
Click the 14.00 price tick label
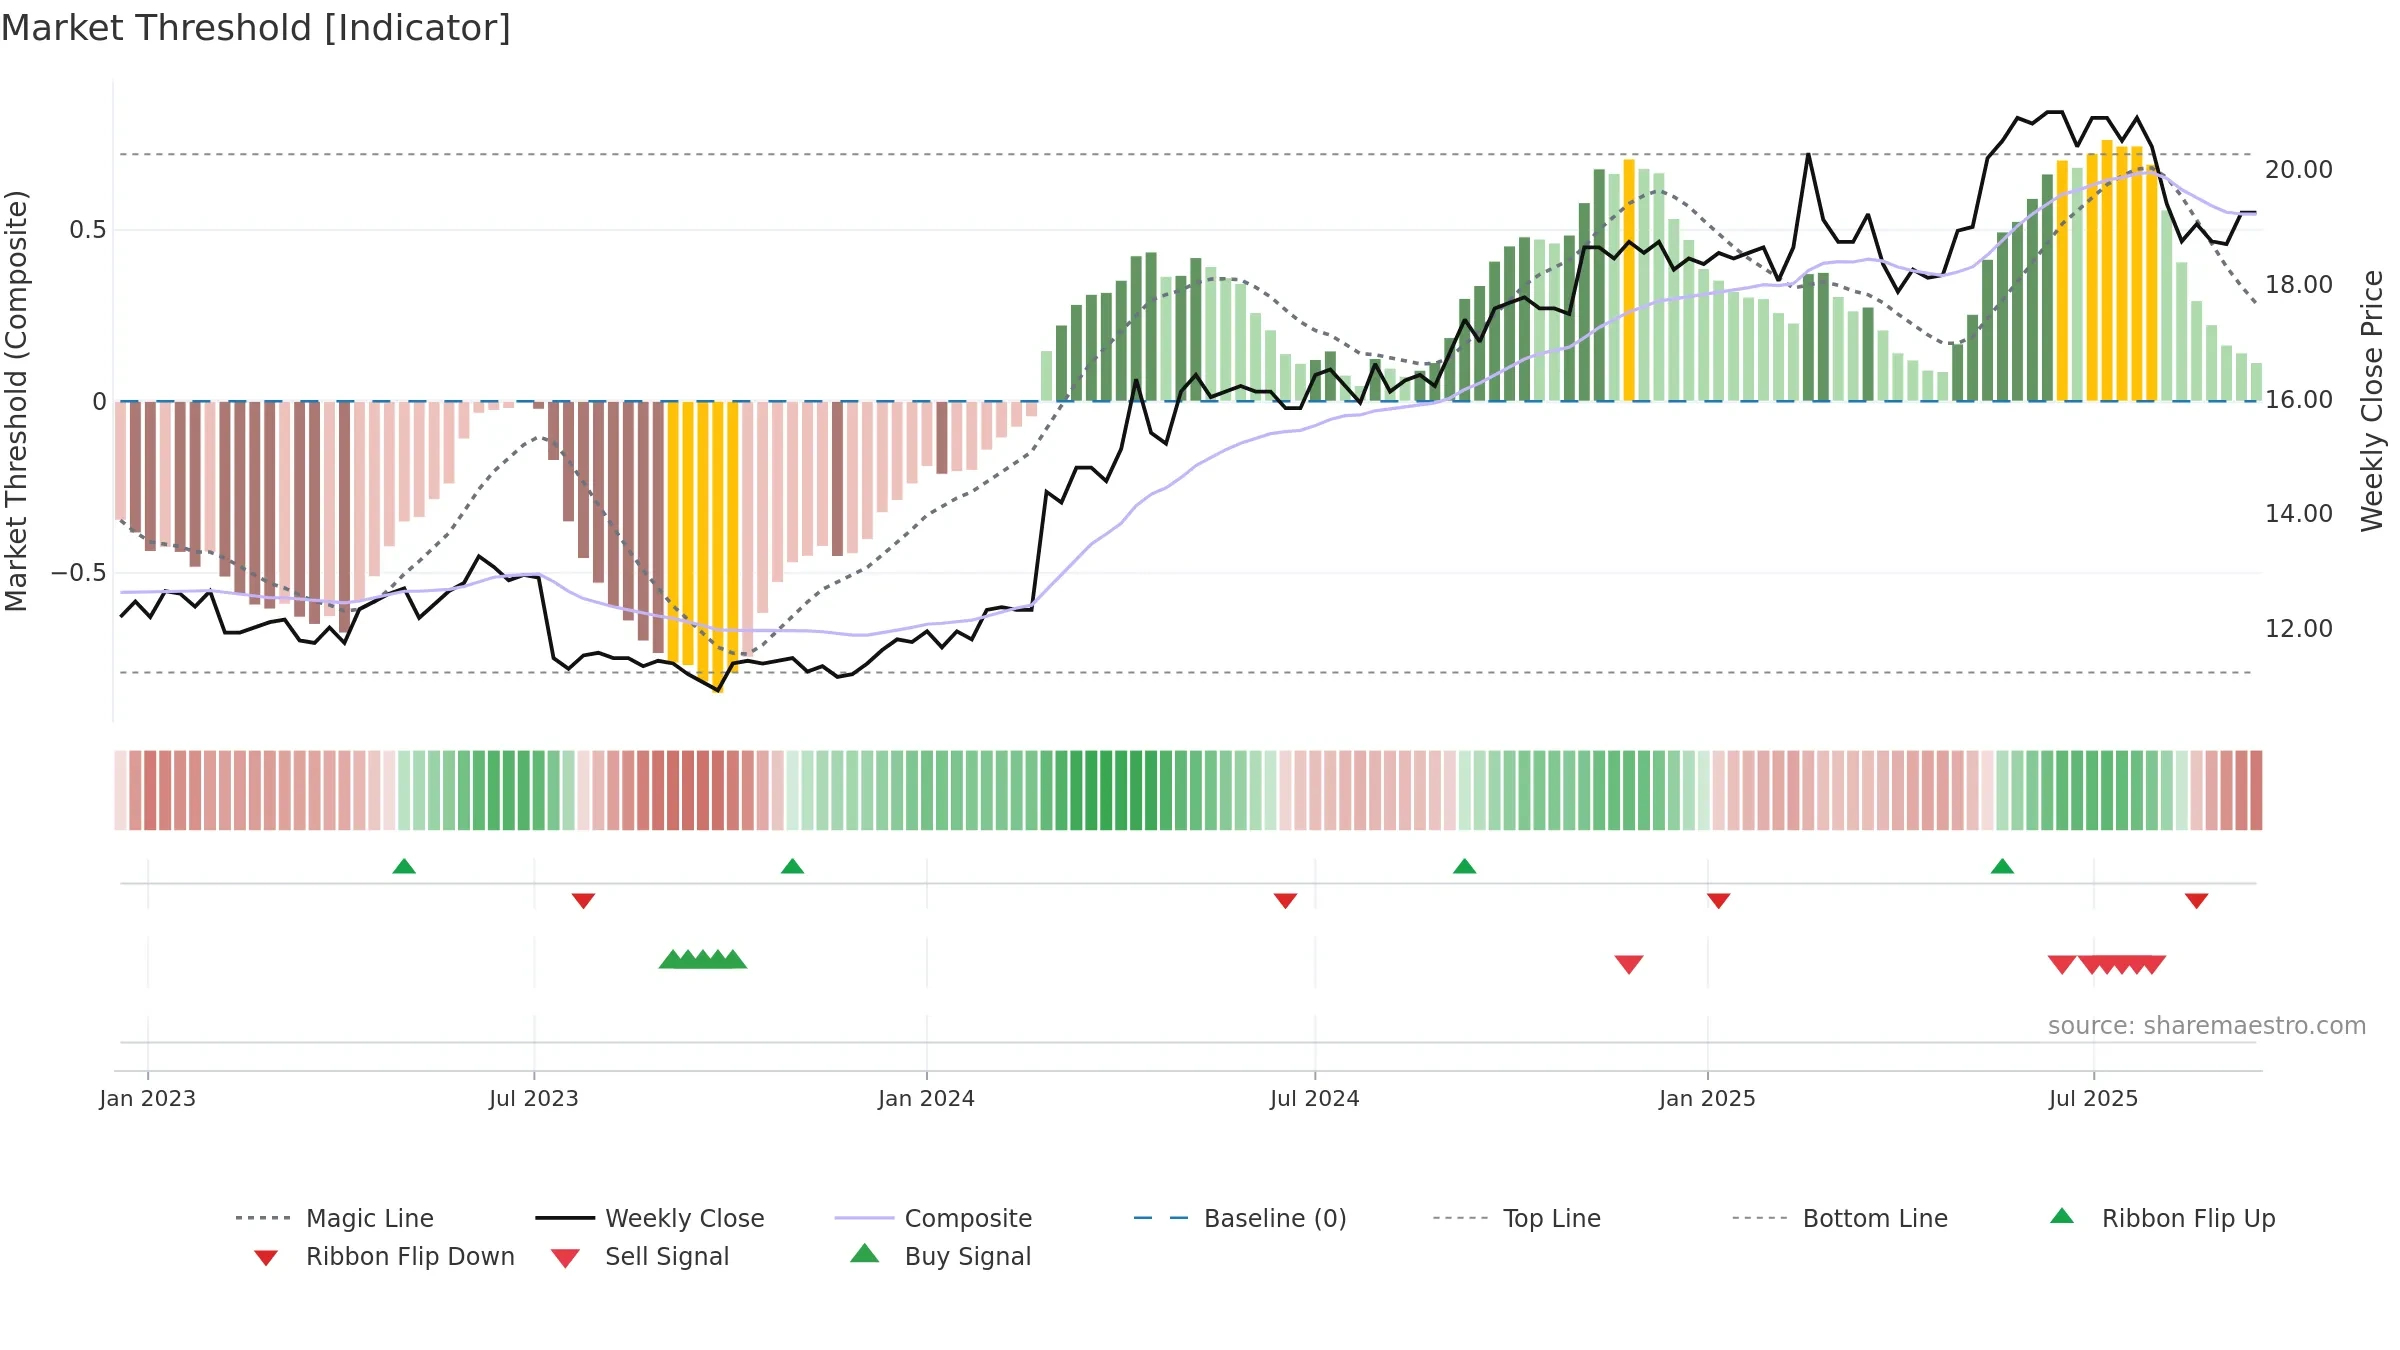[x=2299, y=514]
